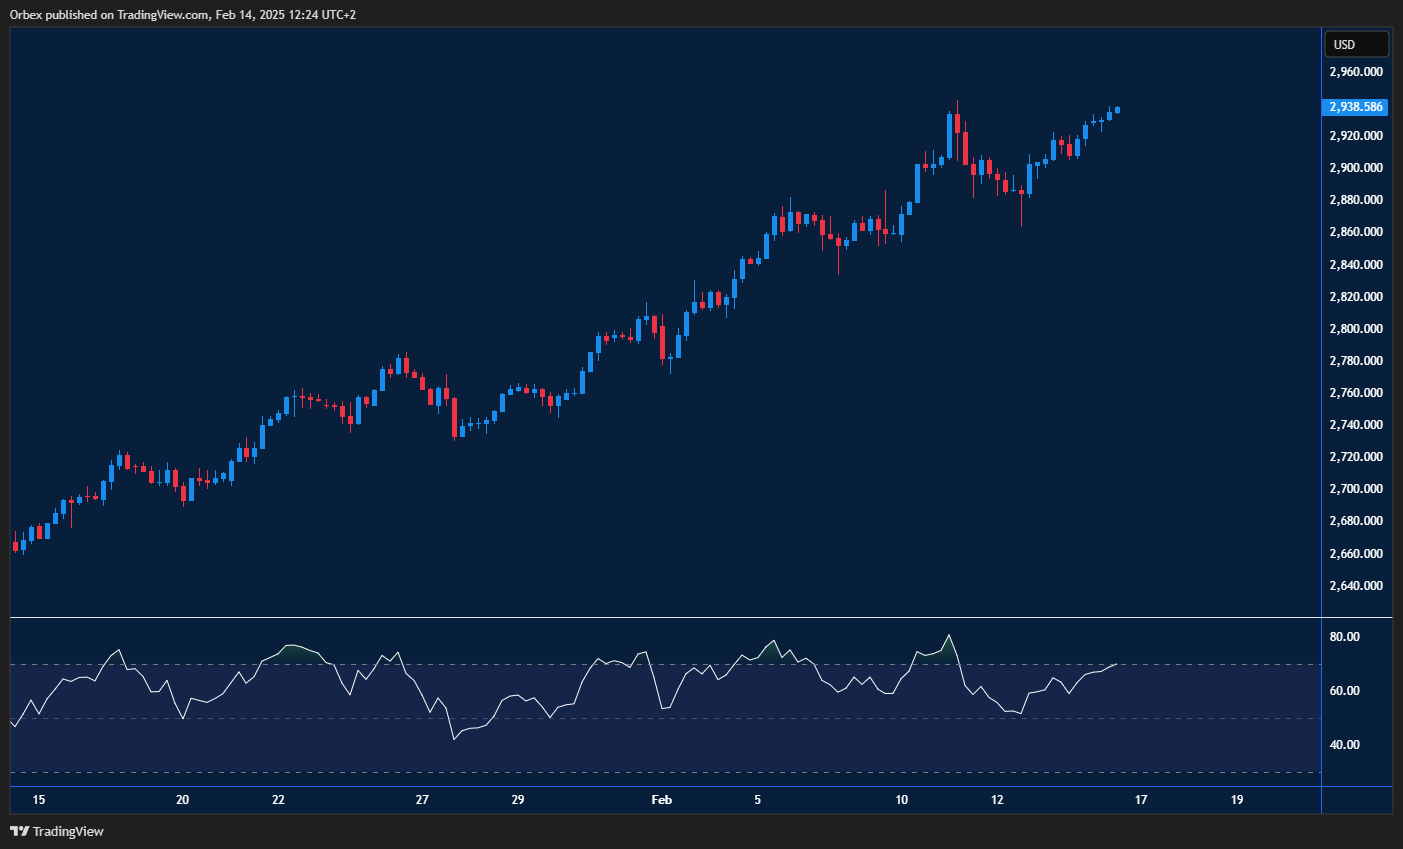This screenshot has width=1403, height=849.
Task: Click the 60.00 gridline value on RSI scale
Action: click(1346, 690)
